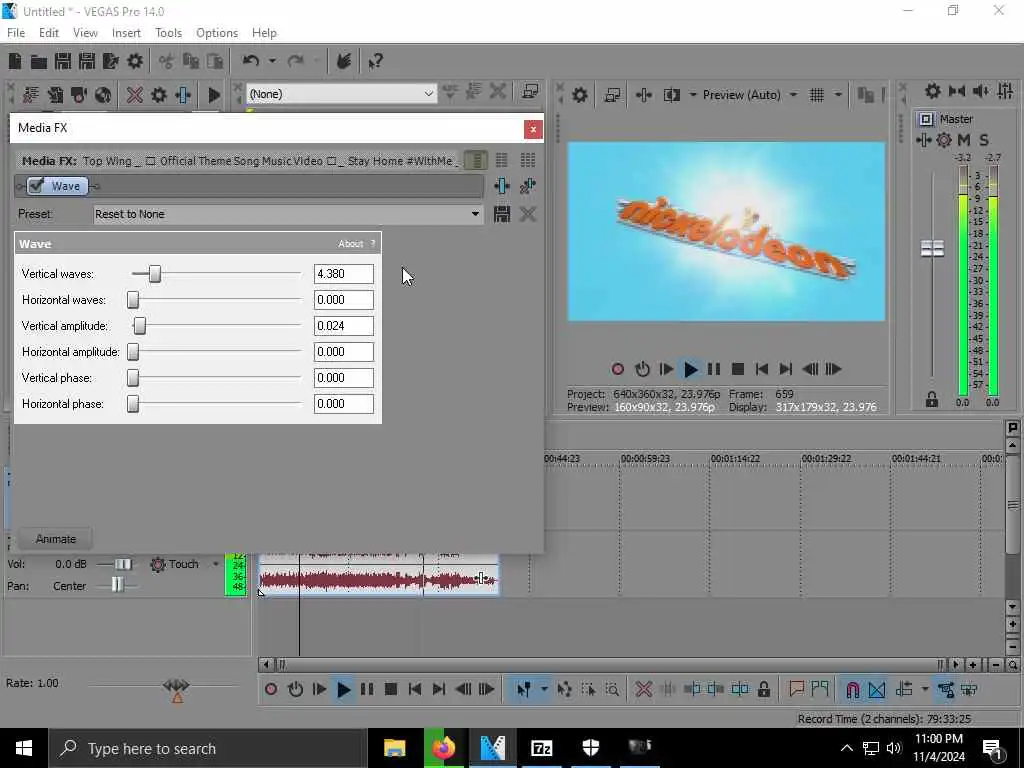Open project properties gear in main toolbar

(135, 61)
